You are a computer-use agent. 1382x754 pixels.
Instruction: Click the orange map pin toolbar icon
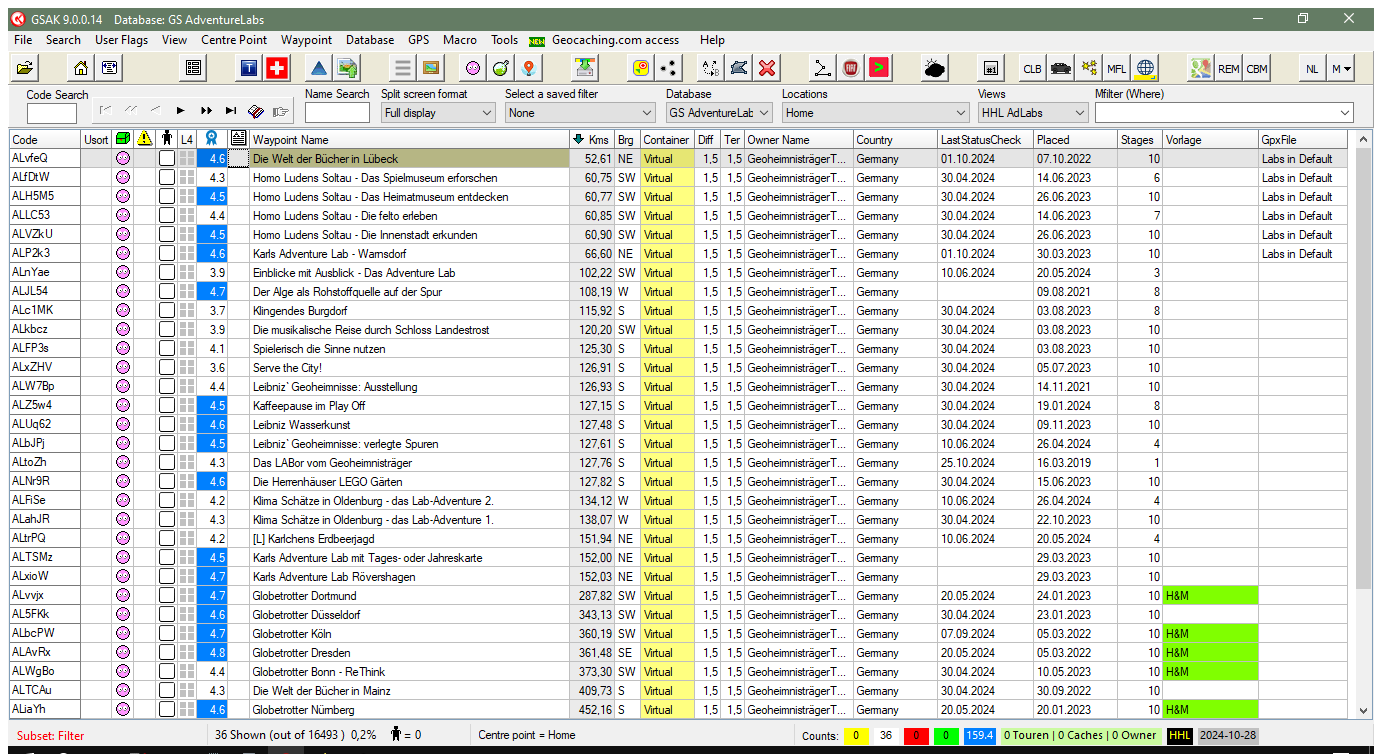(x=529, y=68)
